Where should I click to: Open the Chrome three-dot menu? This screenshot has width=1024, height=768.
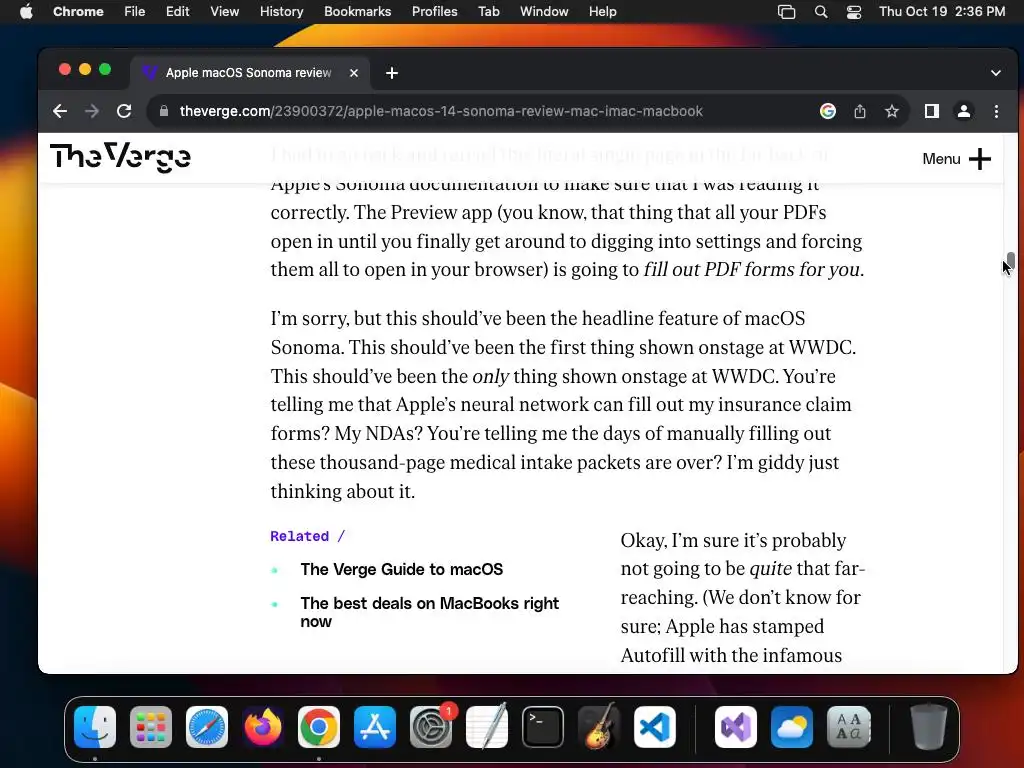click(996, 111)
